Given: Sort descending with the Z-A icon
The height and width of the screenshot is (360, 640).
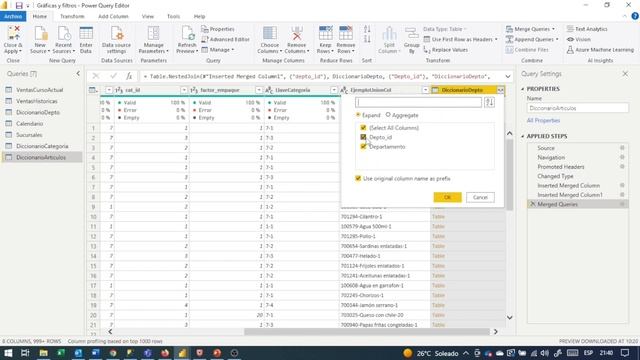Looking at the screenshot, I should coord(367,39).
